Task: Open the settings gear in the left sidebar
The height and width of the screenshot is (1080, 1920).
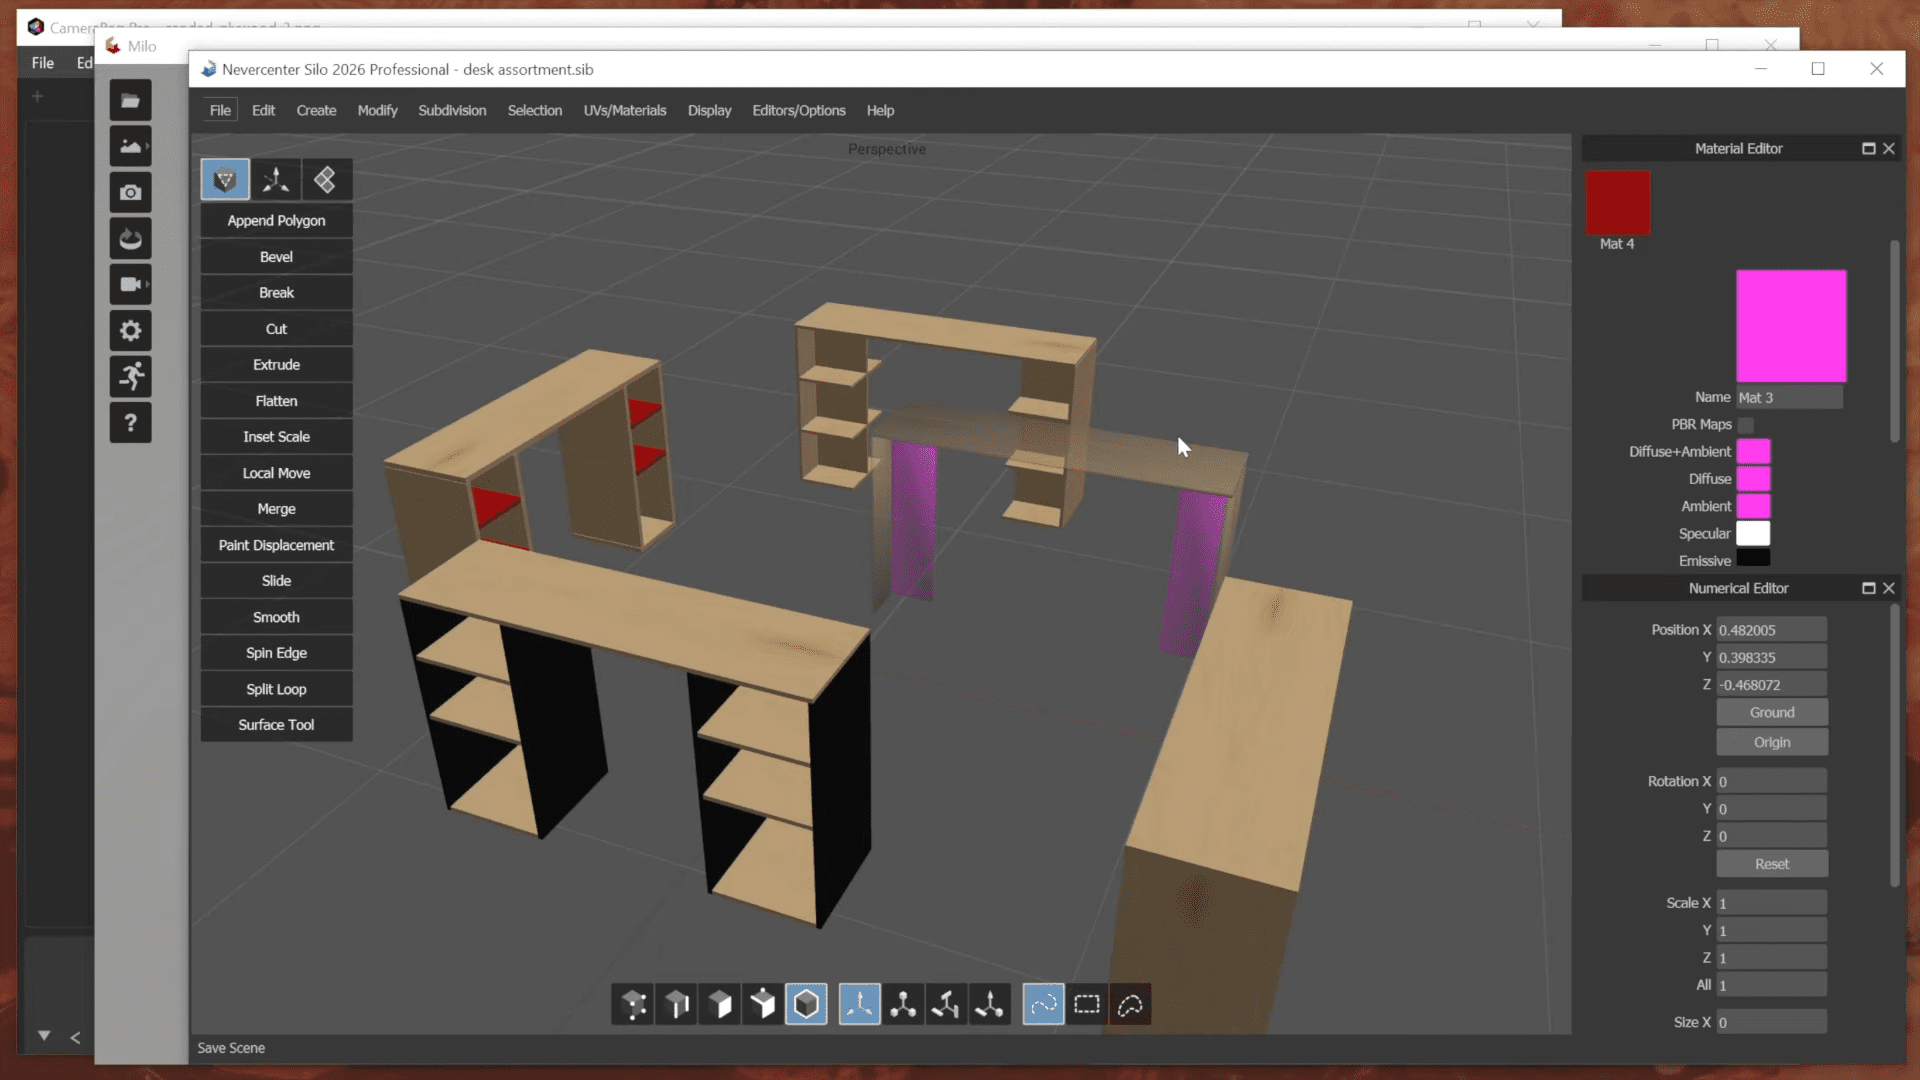Action: point(131,330)
